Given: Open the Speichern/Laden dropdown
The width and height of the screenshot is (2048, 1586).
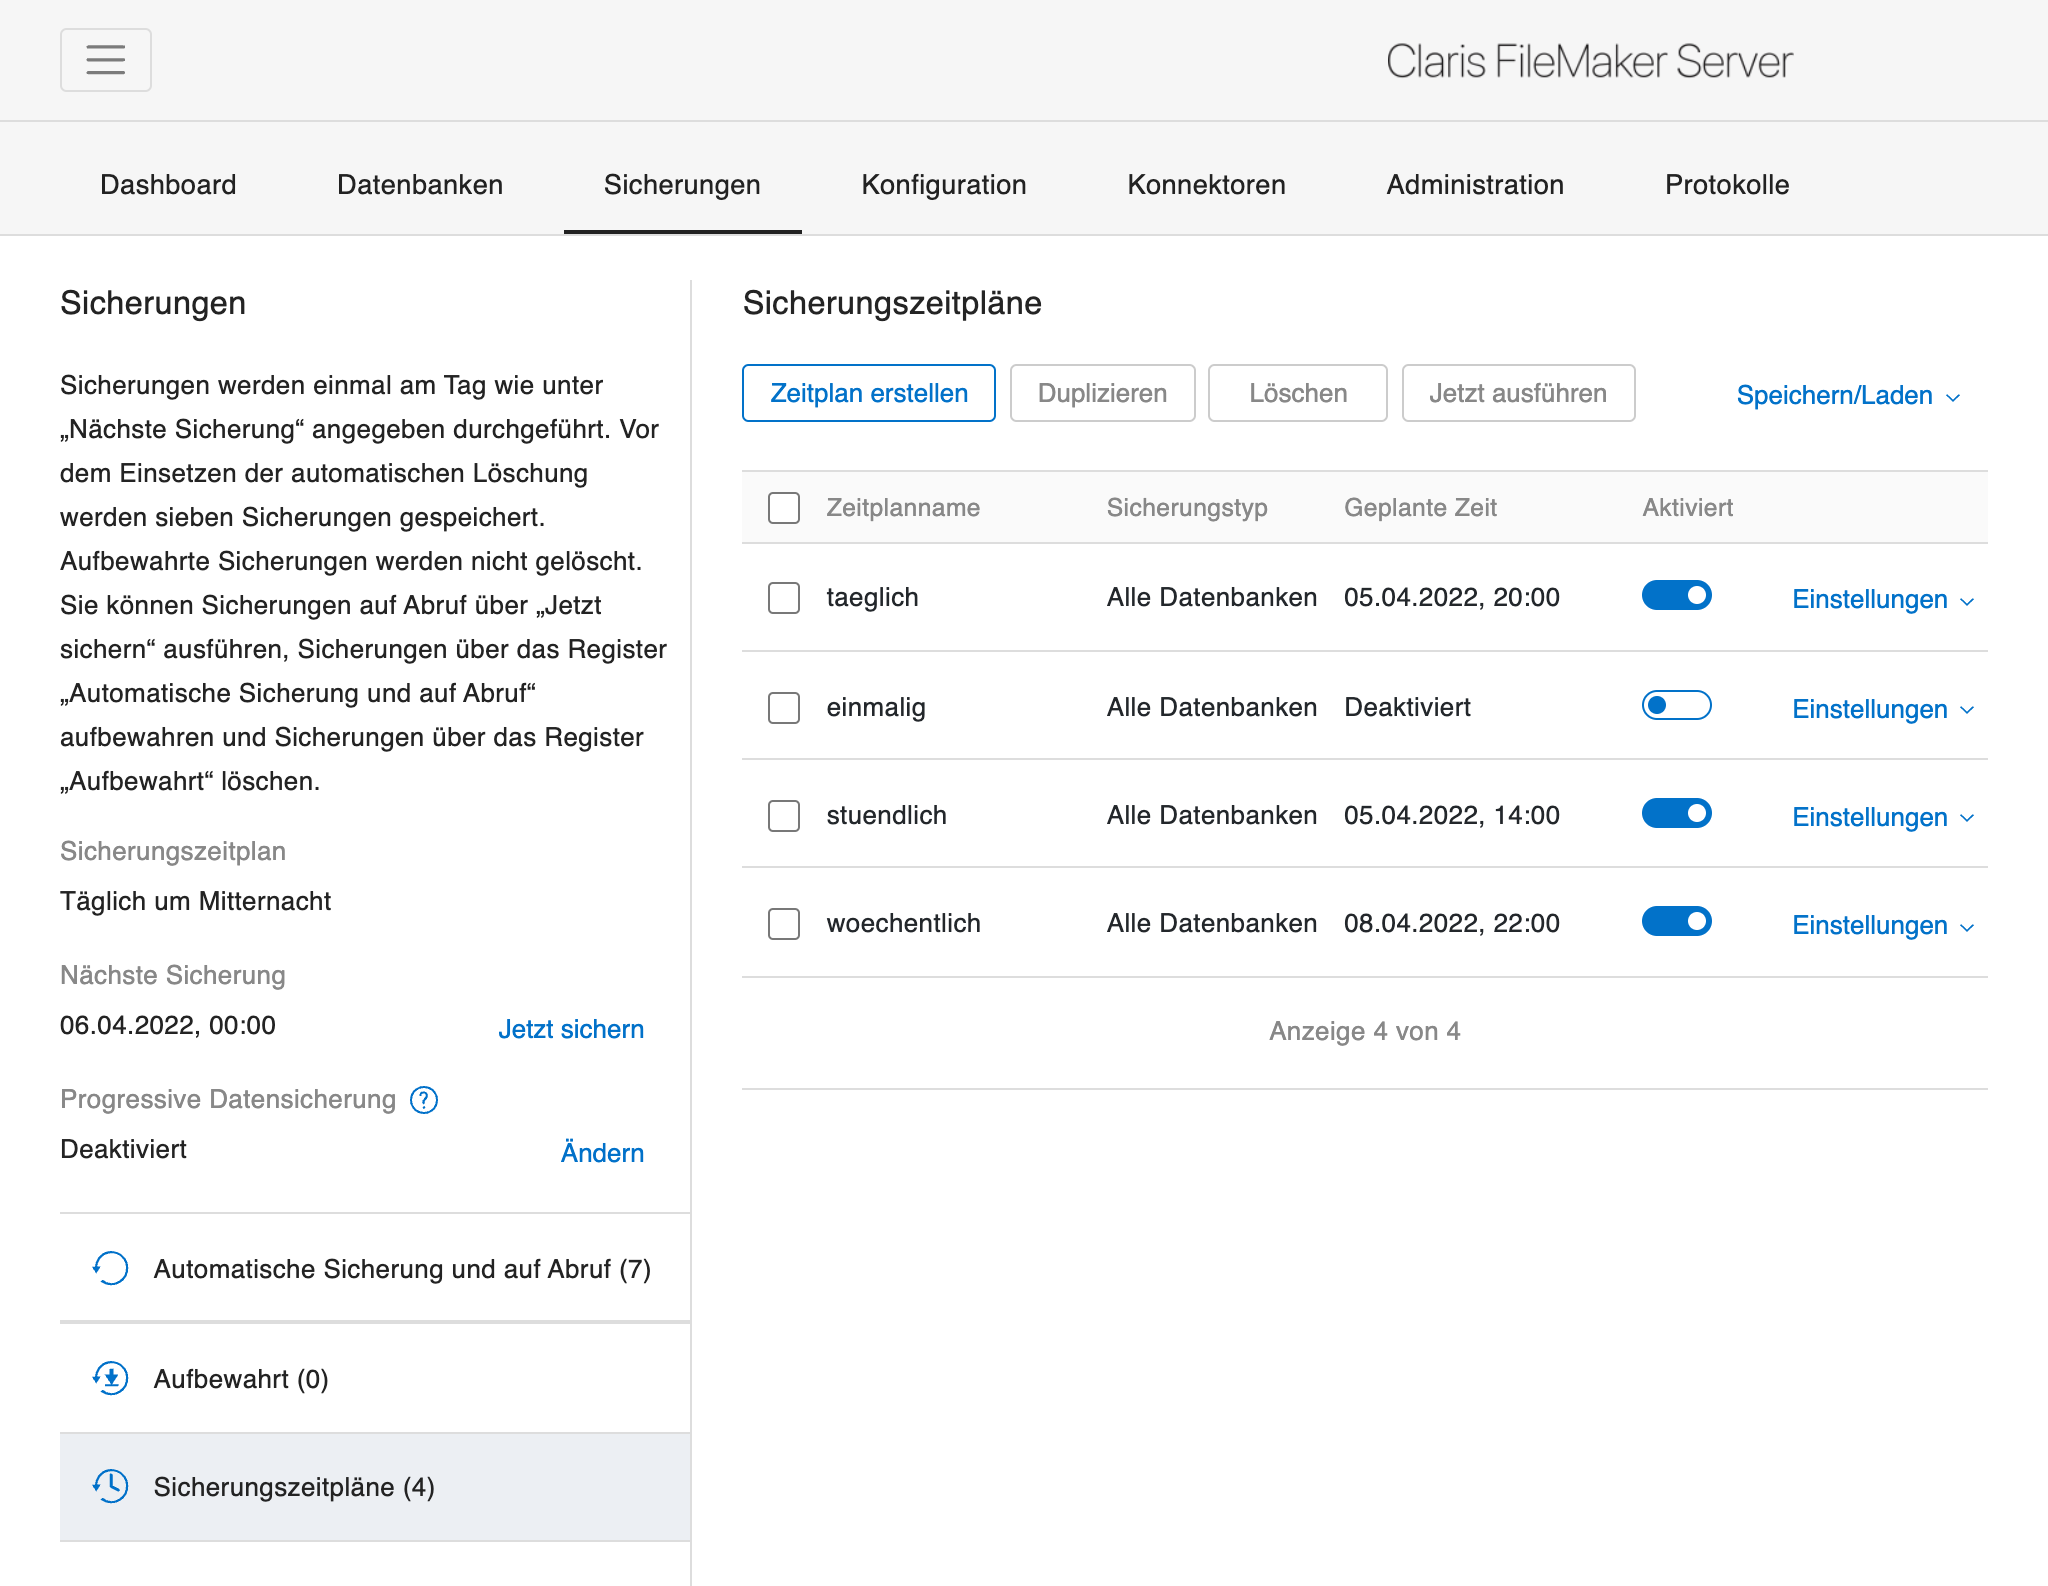Looking at the screenshot, I should click(x=1848, y=396).
